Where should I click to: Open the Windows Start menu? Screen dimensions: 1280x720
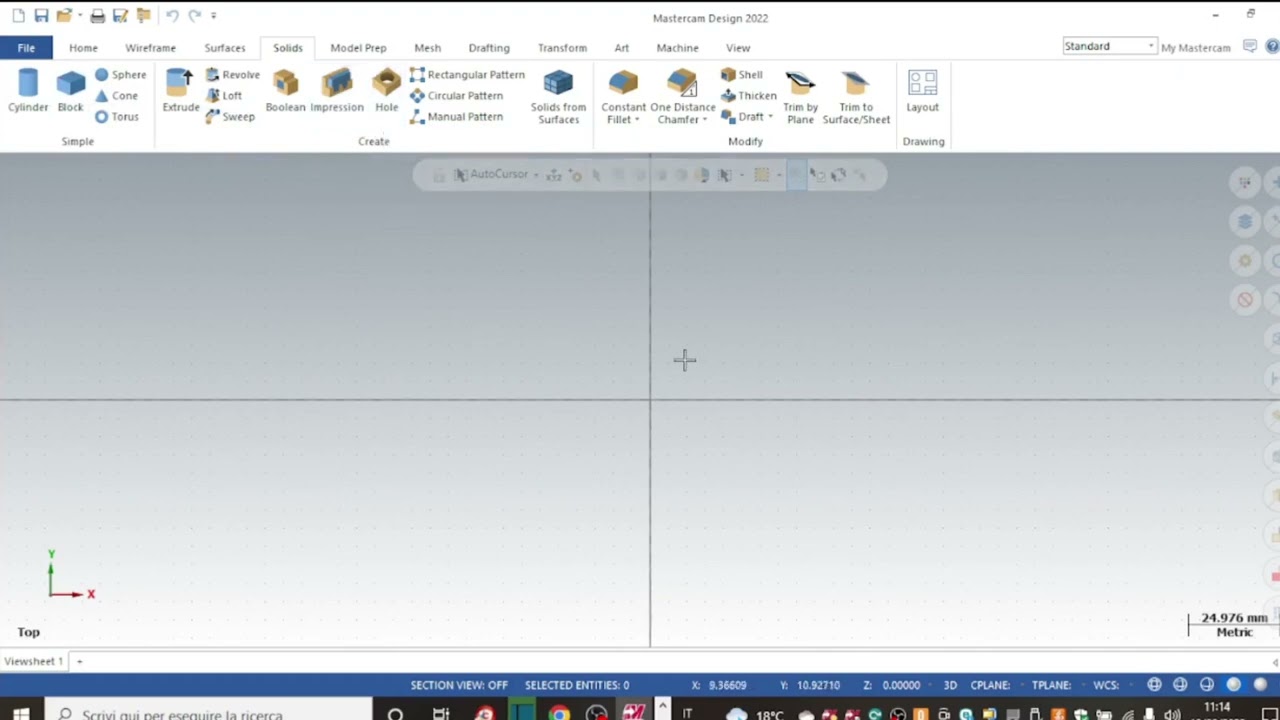pos(21,713)
